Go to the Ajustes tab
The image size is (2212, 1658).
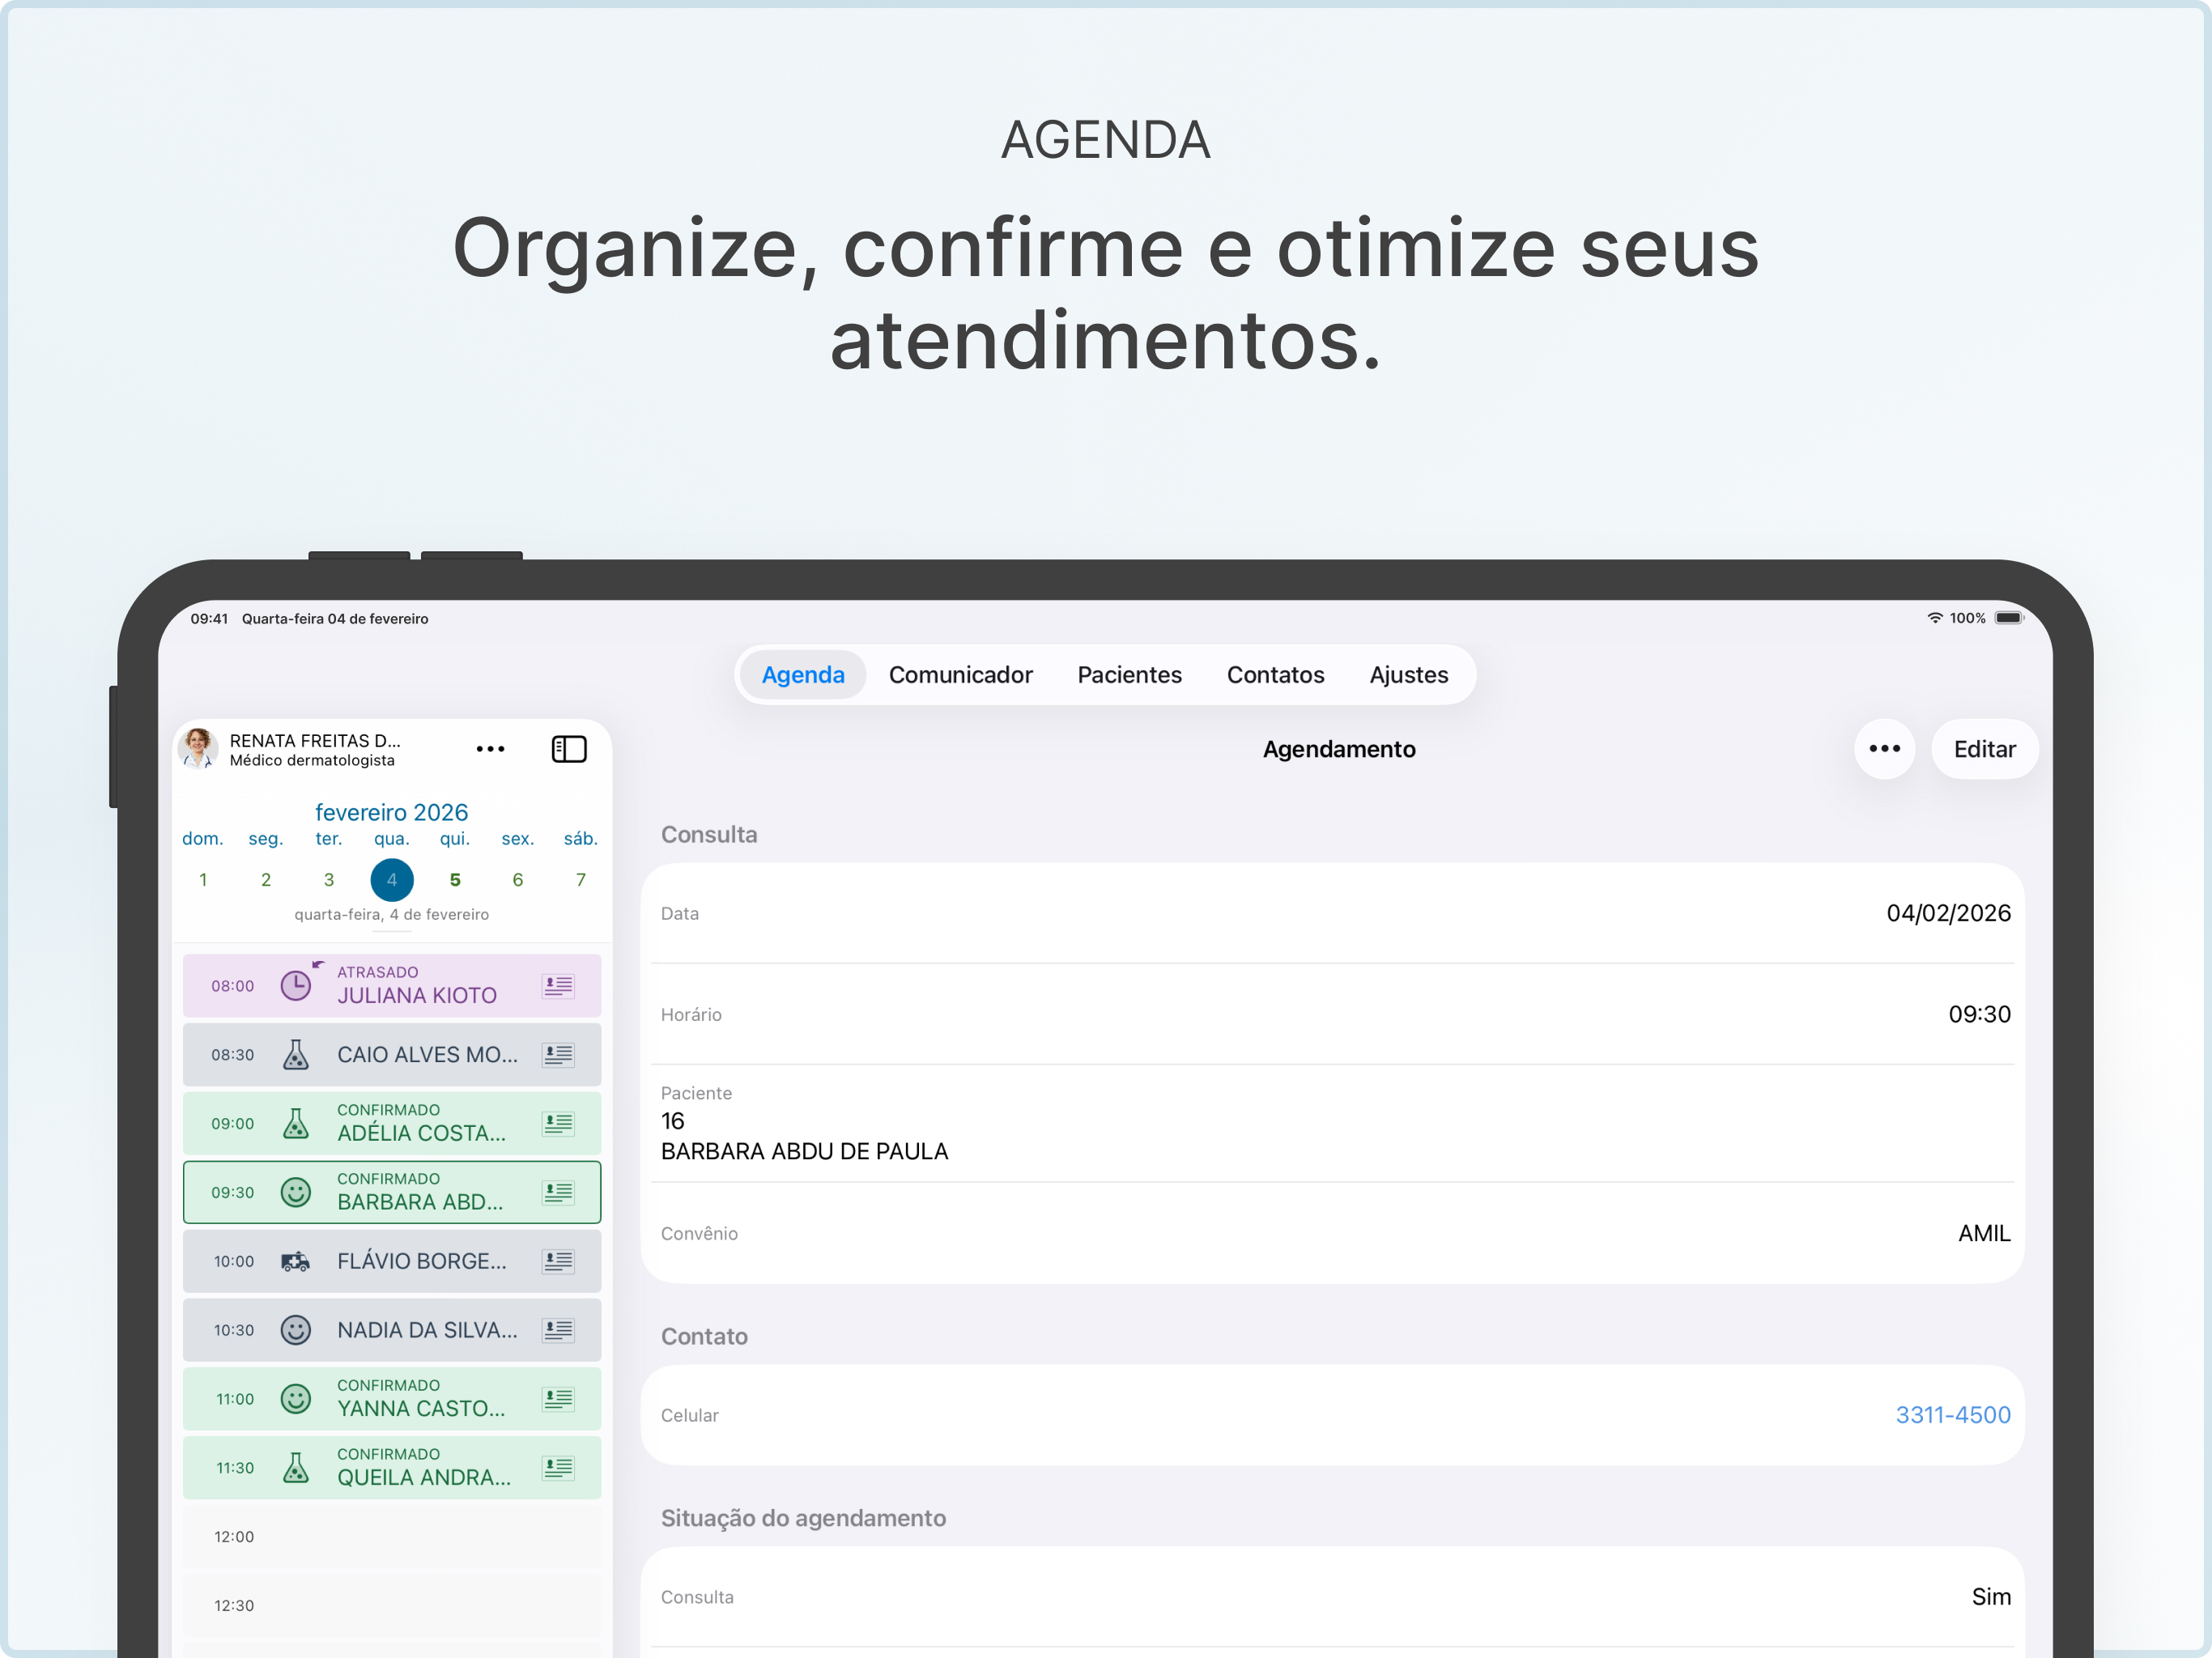pos(1408,675)
